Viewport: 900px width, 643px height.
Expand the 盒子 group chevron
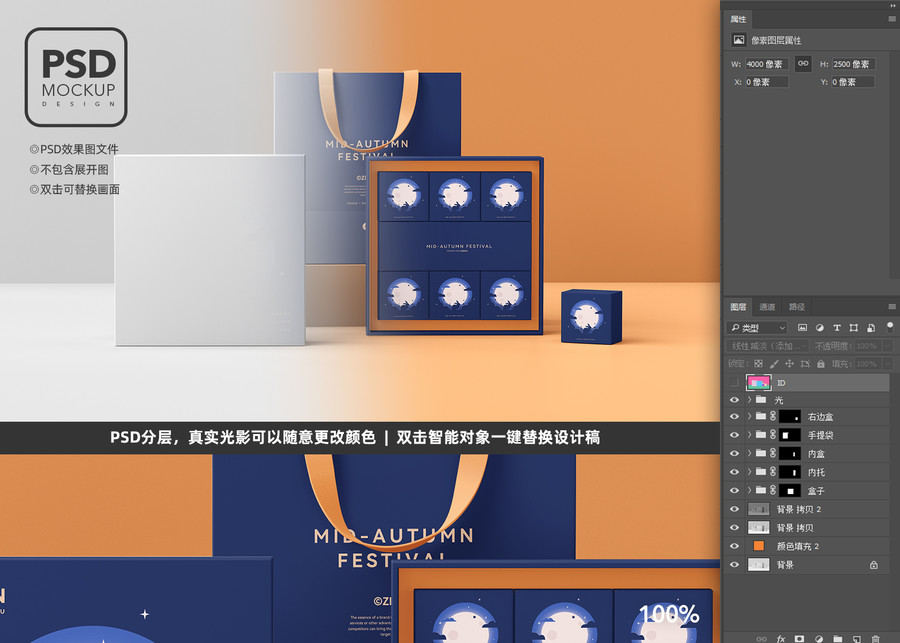(x=749, y=490)
